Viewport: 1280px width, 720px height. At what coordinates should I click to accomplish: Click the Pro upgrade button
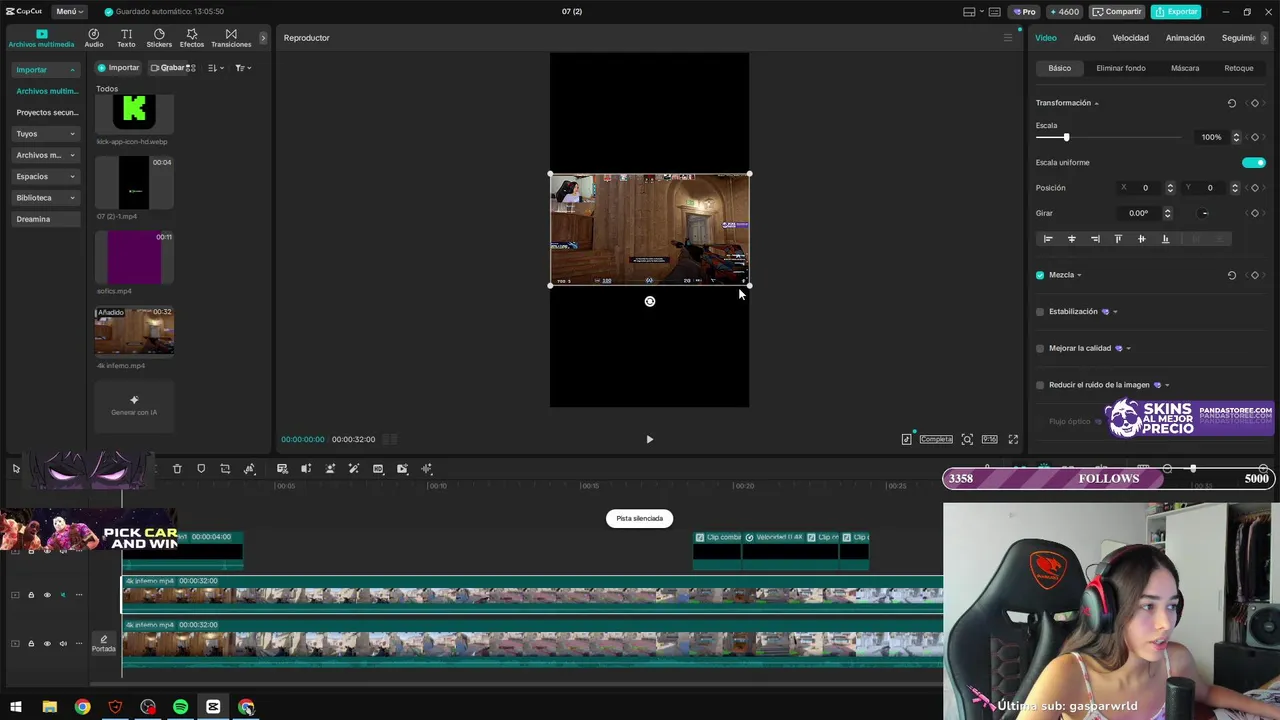click(1024, 12)
